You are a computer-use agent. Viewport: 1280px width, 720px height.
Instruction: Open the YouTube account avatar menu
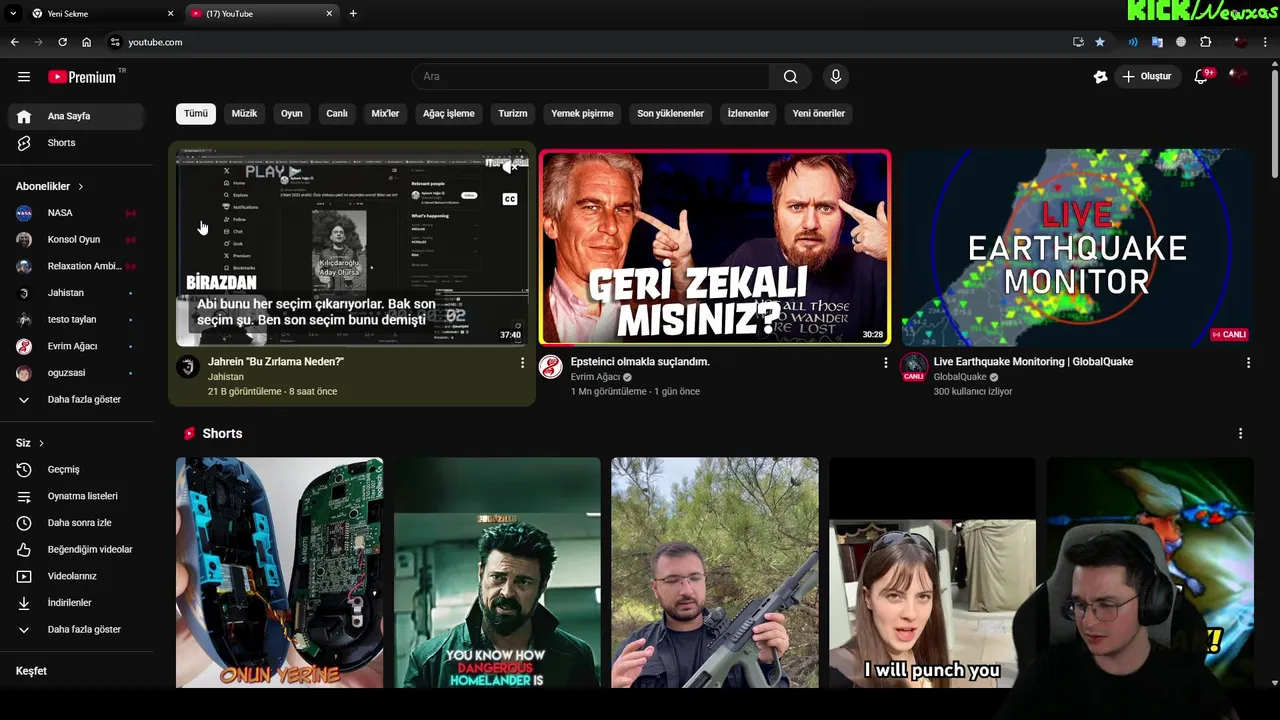1240,77
